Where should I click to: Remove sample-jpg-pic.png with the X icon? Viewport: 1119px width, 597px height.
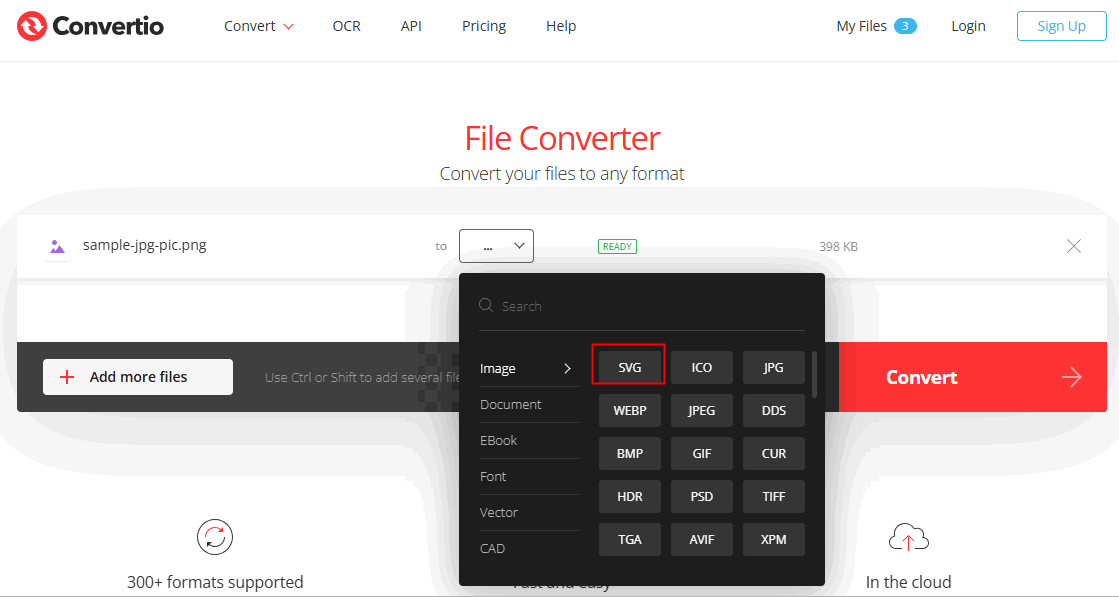pyautogui.click(x=1073, y=246)
